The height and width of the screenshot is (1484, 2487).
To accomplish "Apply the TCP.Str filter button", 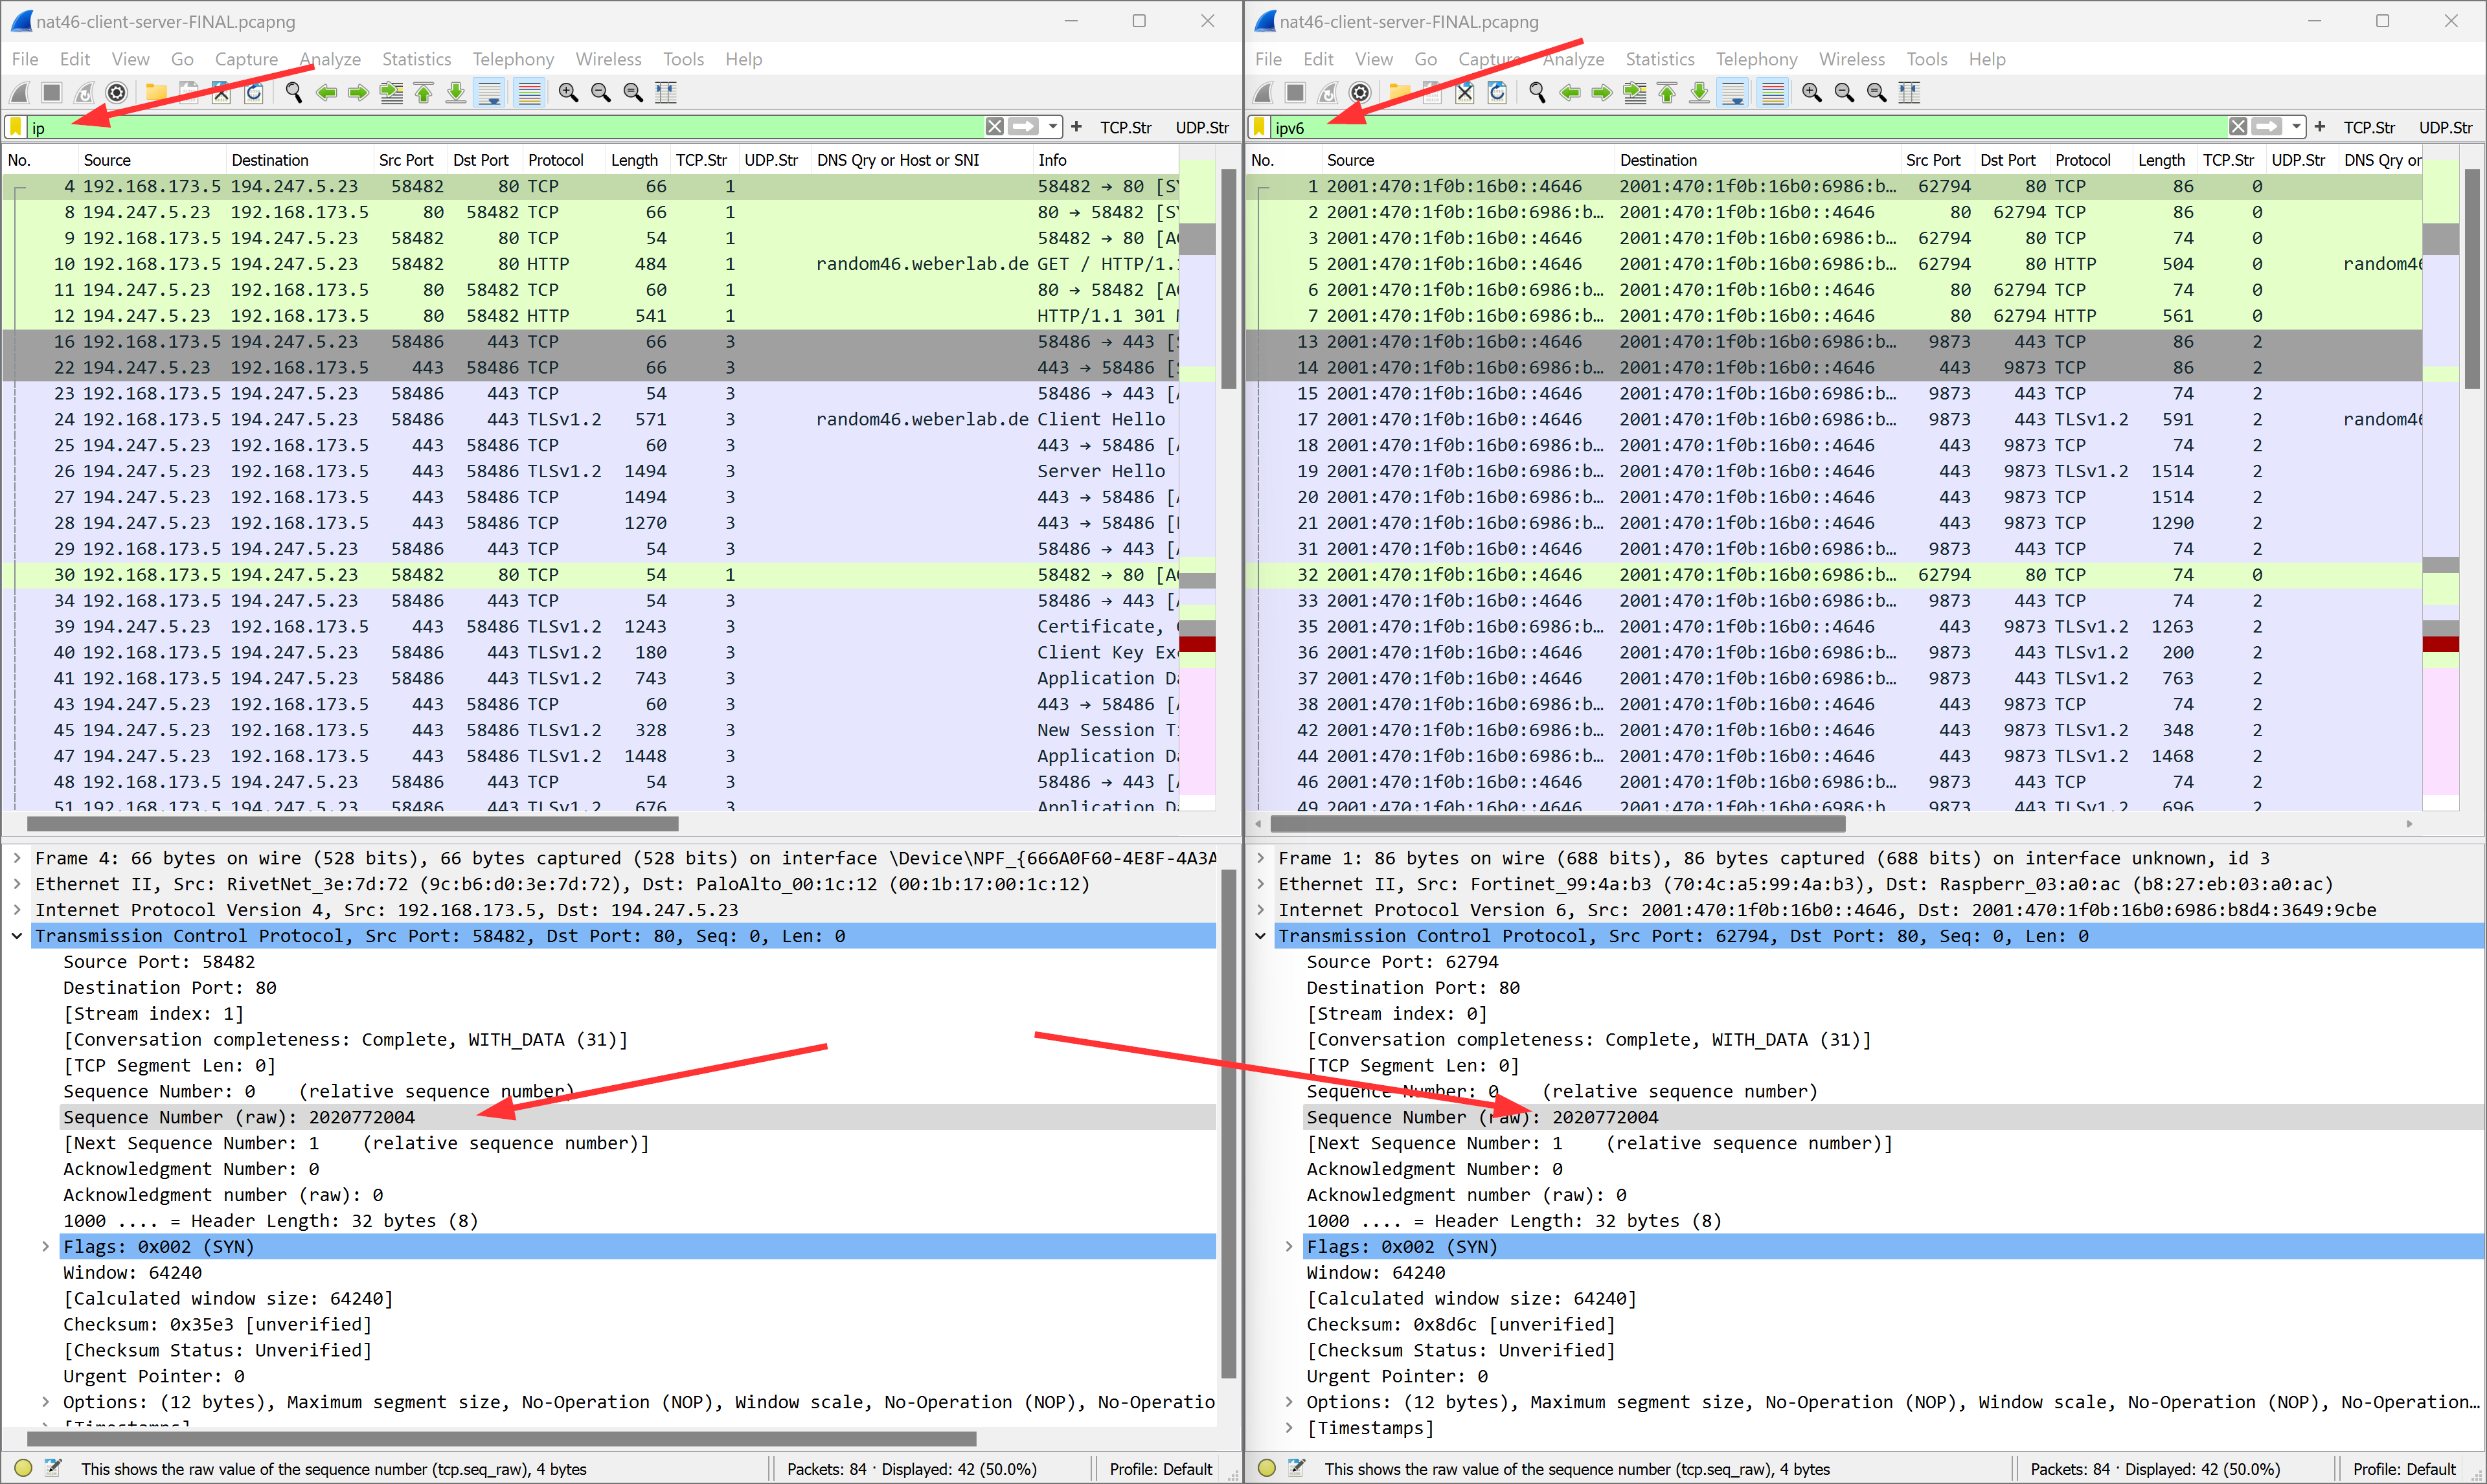I will (1125, 127).
